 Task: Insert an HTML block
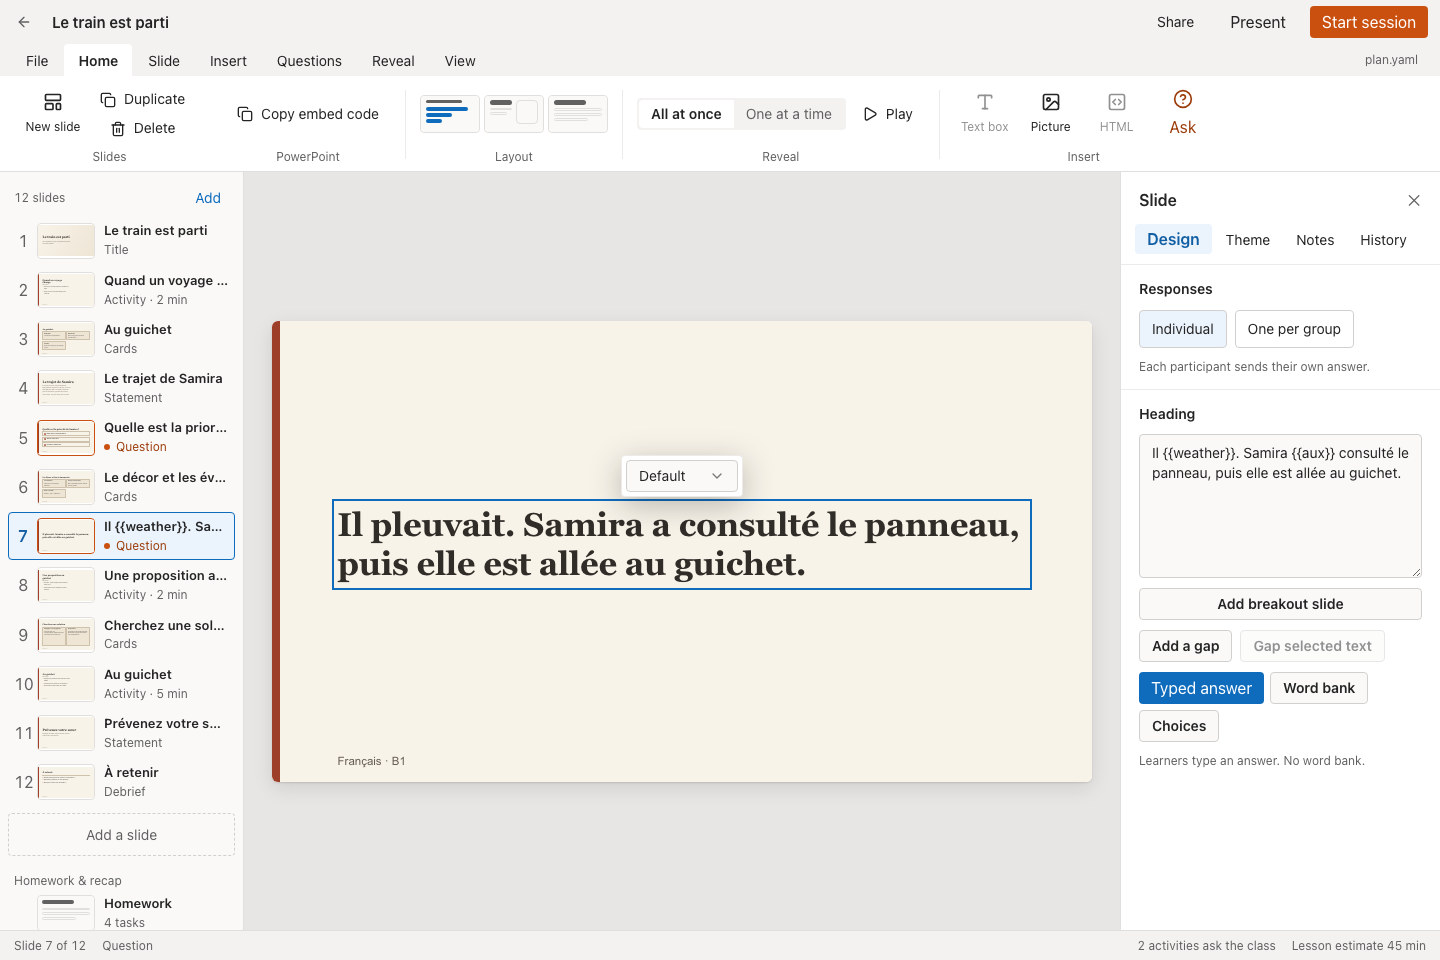(x=1117, y=112)
